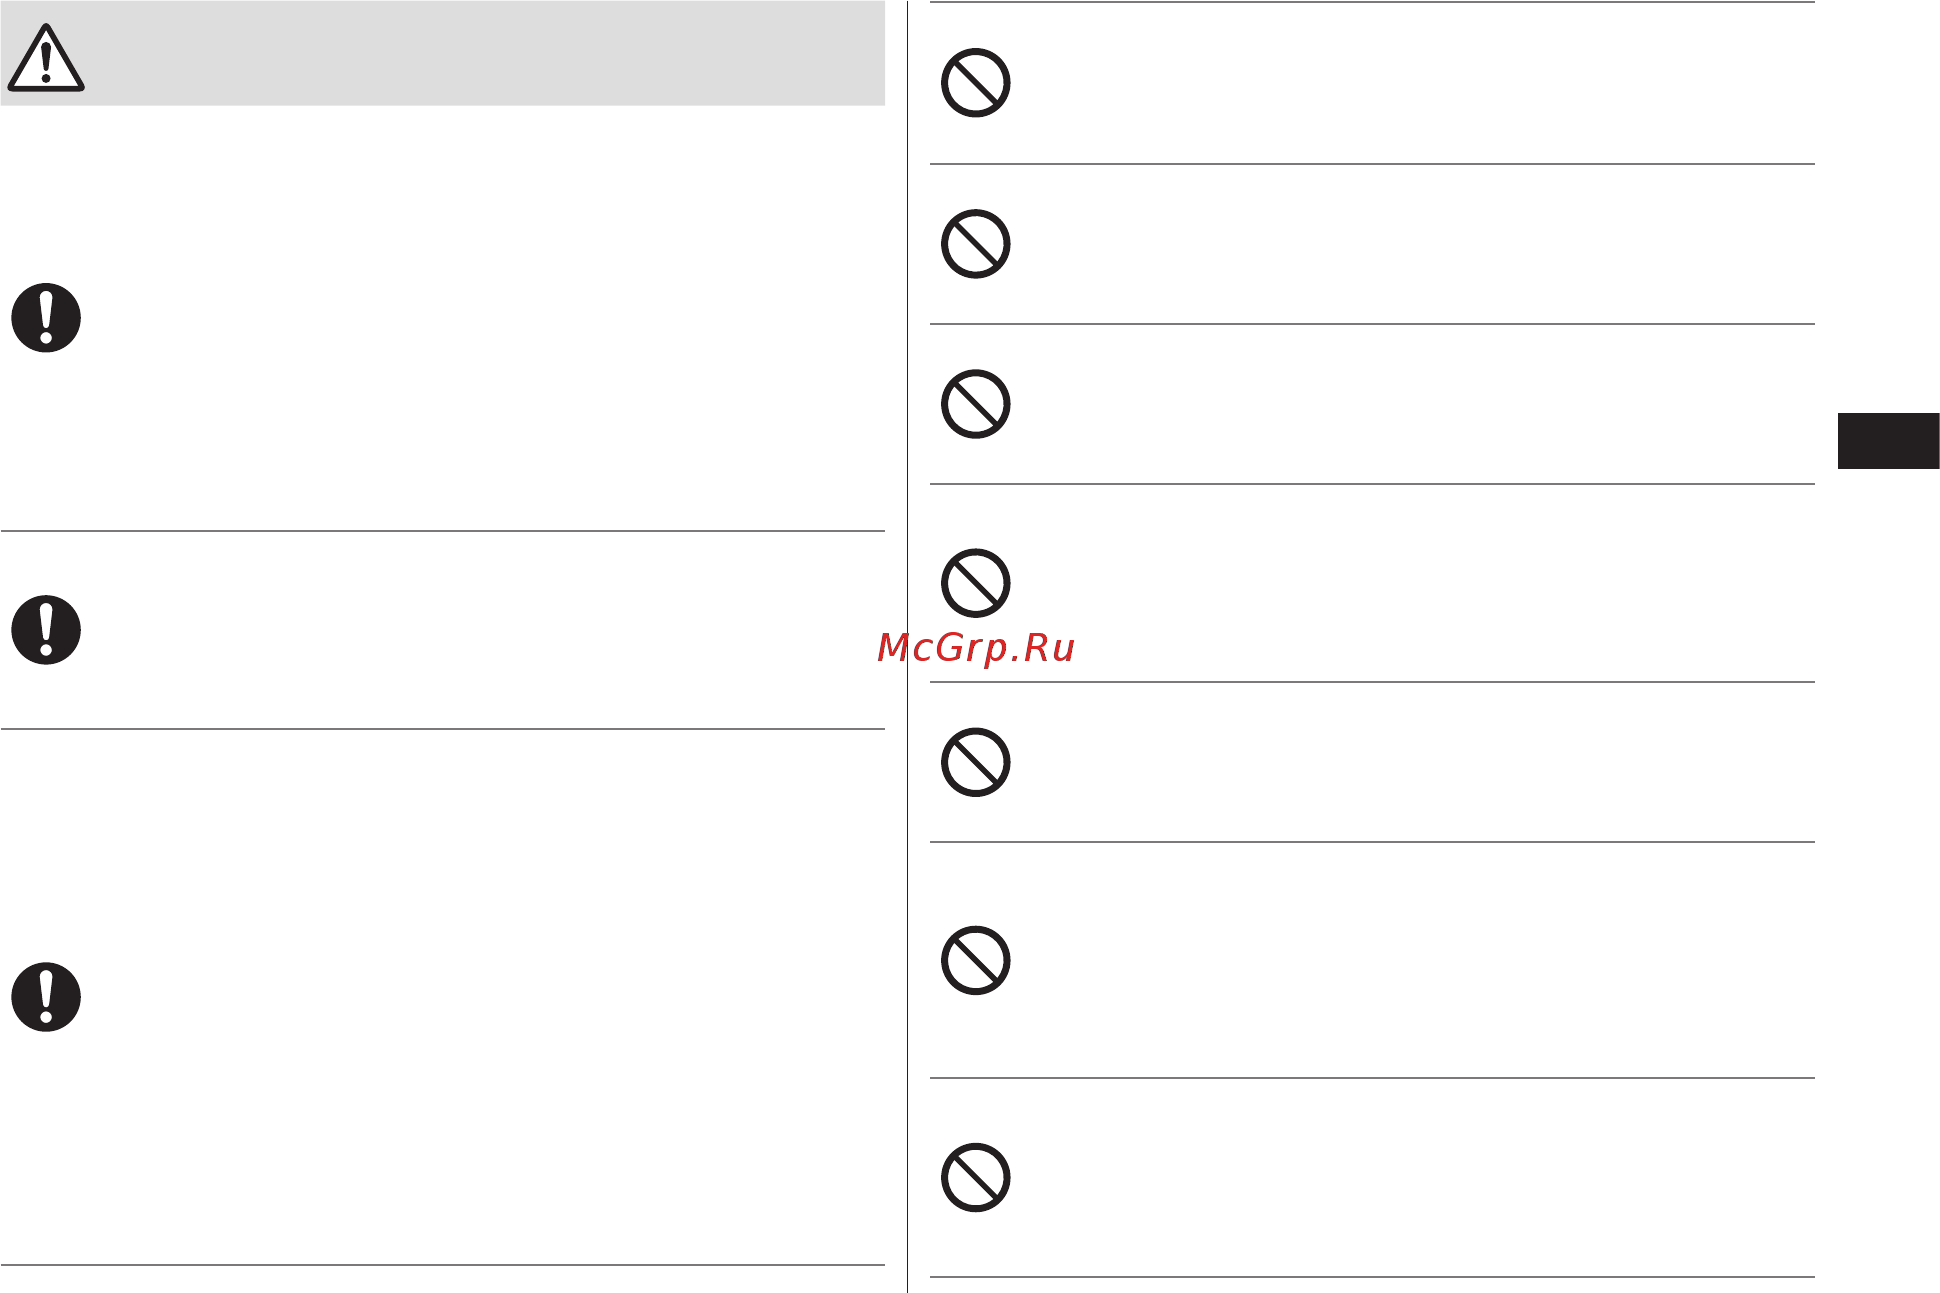Select the fourth prohibition icon above the McGrp.Ru watermark
Screen dimensions: 1940x1293
[x=976, y=583]
